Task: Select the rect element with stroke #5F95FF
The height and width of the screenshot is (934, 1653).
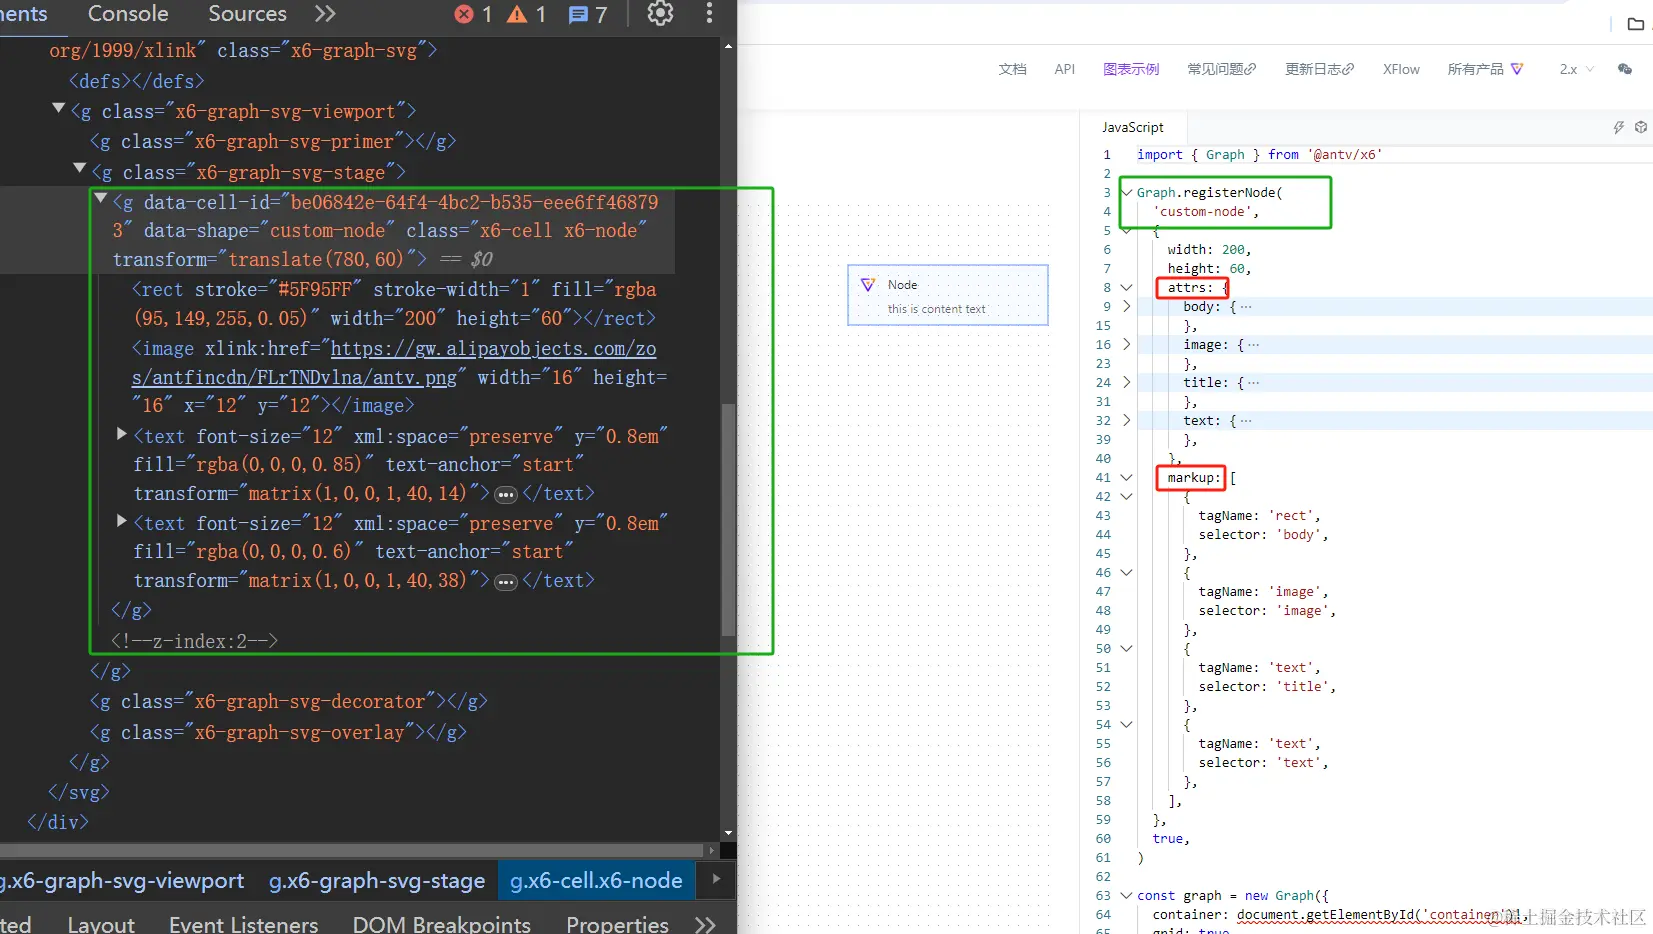Action: (x=394, y=304)
